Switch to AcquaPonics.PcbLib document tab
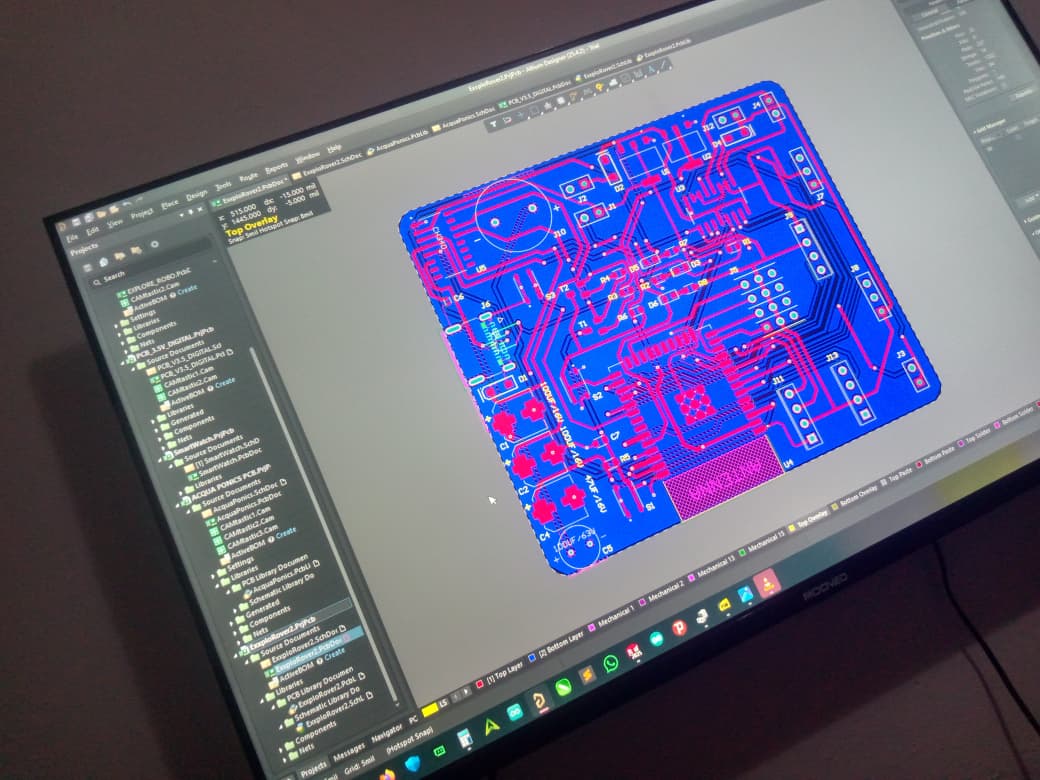The width and height of the screenshot is (1040, 780). pyautogui.click(x=398, y=141)
